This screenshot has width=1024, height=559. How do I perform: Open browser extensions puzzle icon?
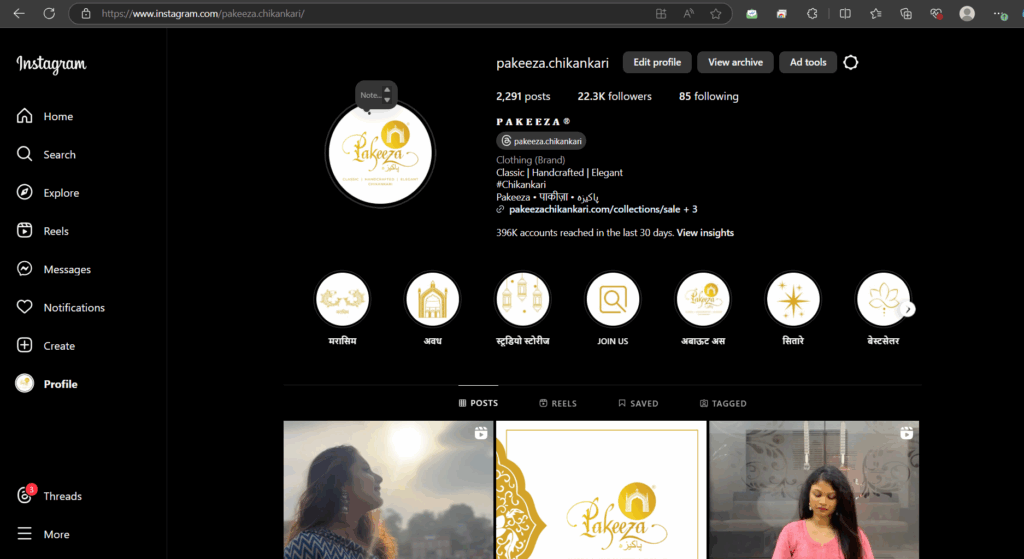click(812, 14)
